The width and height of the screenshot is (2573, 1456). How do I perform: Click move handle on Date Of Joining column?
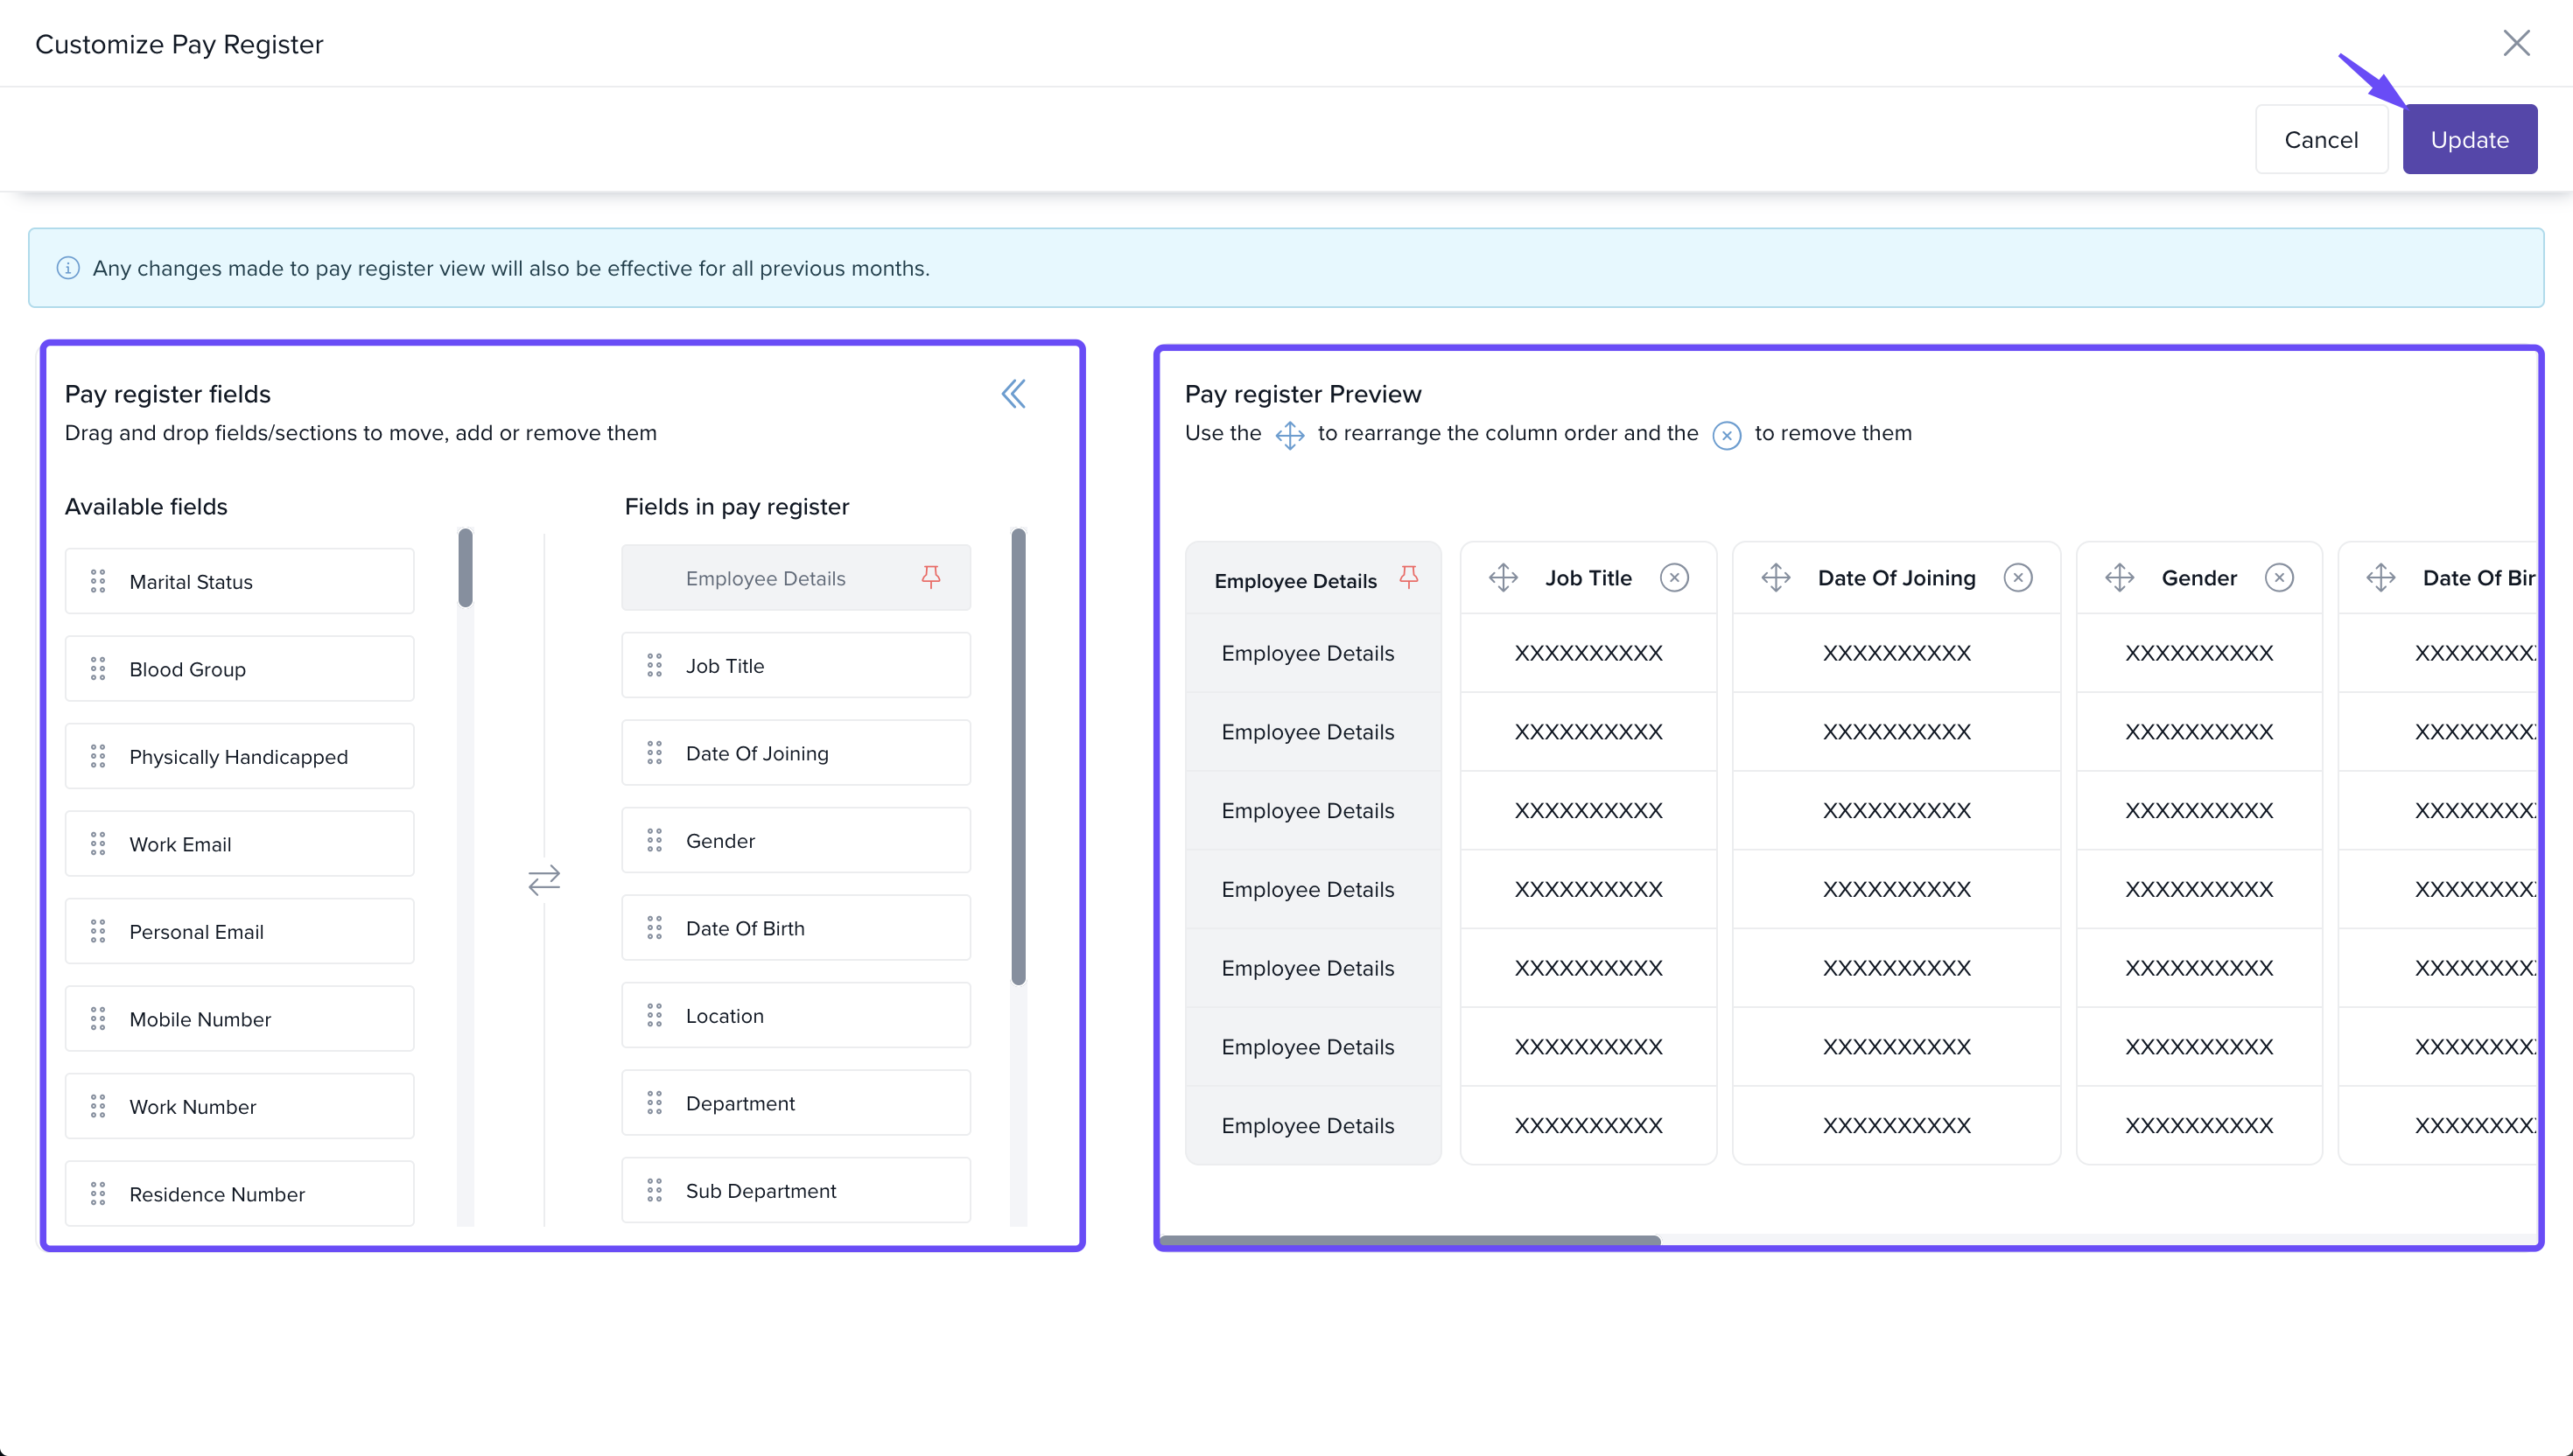point(1775,578)
